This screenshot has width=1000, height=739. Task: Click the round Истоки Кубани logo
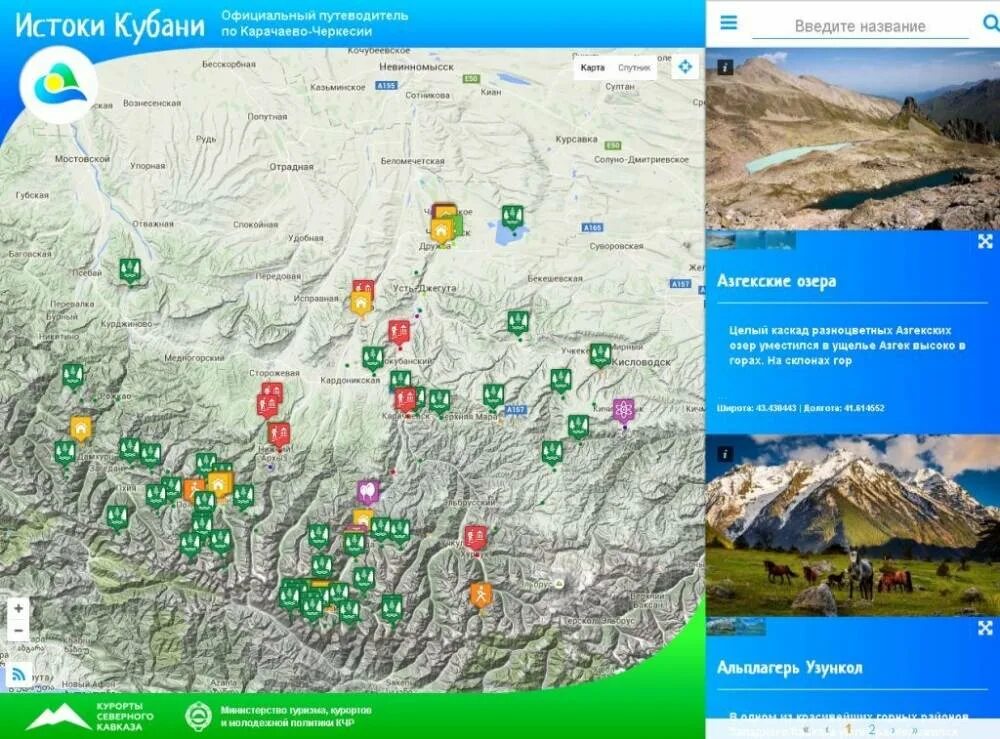[x=58, y=84]
